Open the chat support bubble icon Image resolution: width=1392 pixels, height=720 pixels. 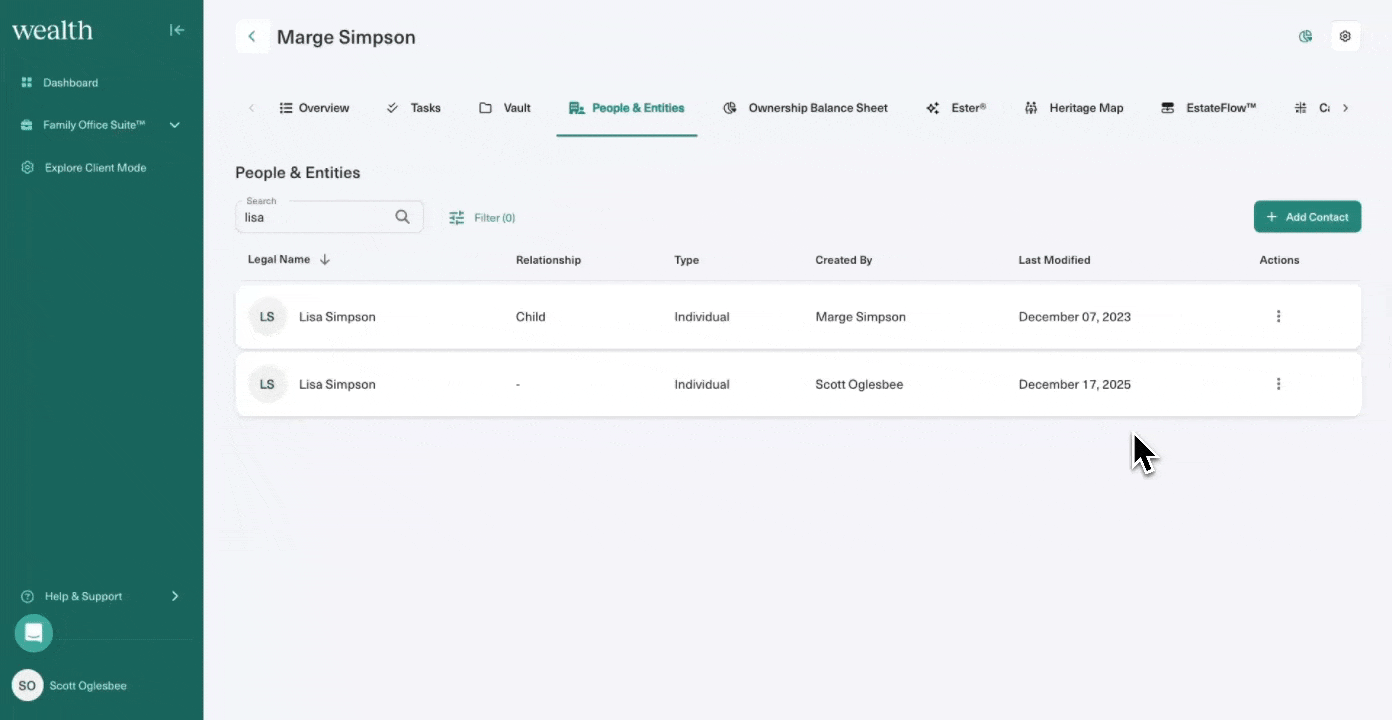pyautogui.click(x=33, y=633)
